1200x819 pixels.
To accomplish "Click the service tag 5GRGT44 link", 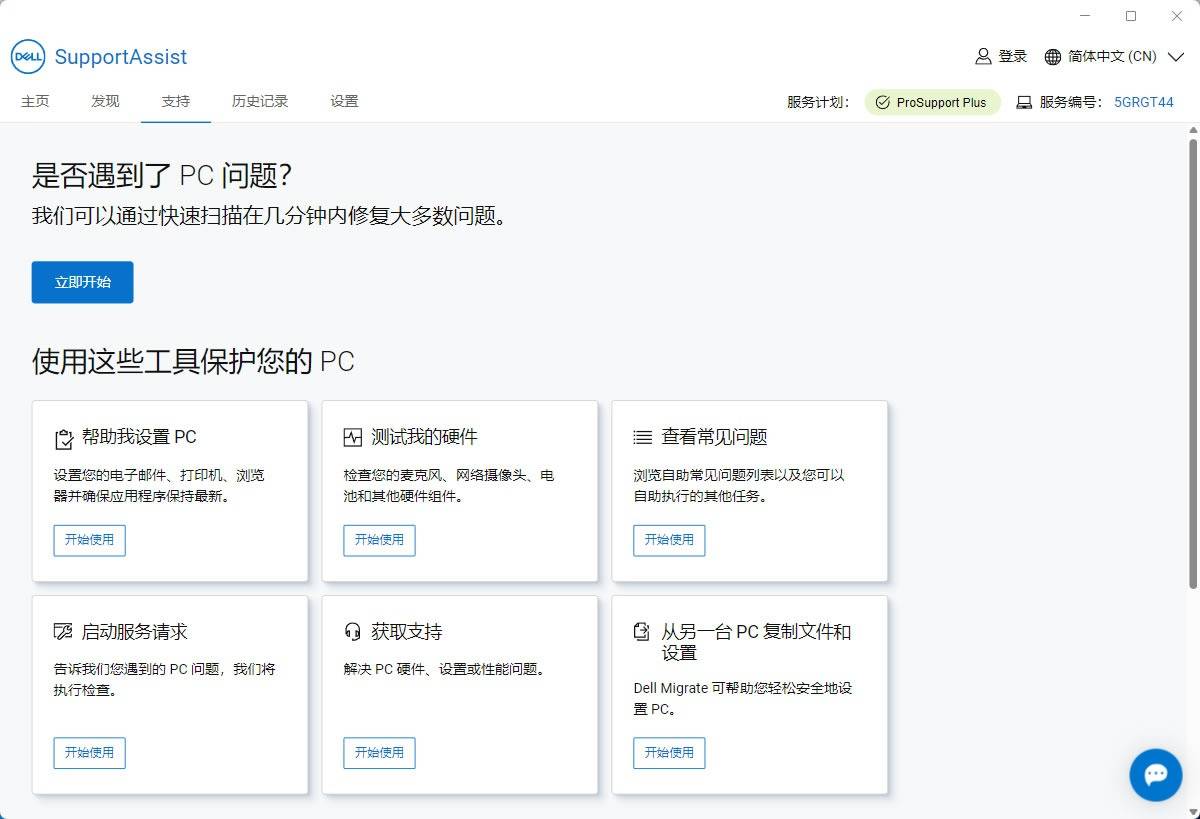I will click(x=1144, y=102).
